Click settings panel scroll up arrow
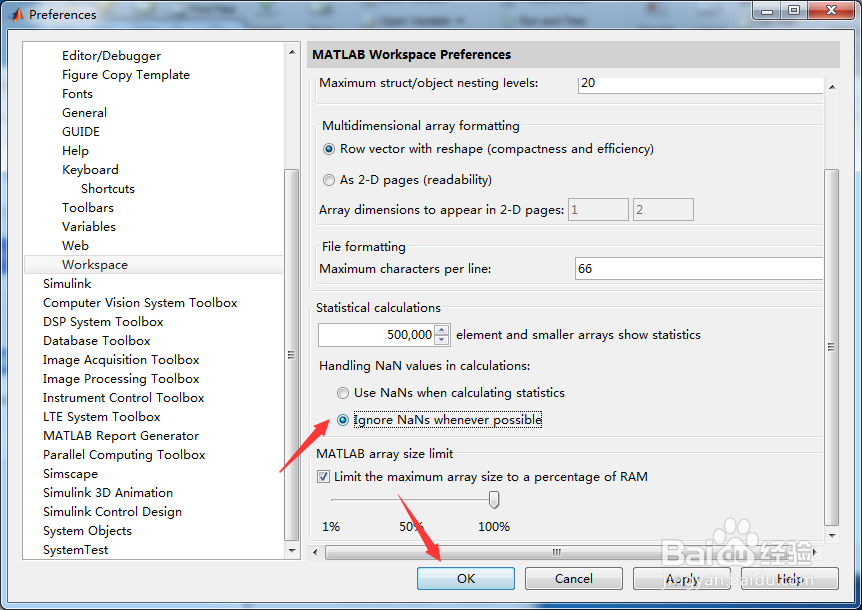The width and height of the screenshot is (862, 610). (832, 87)
